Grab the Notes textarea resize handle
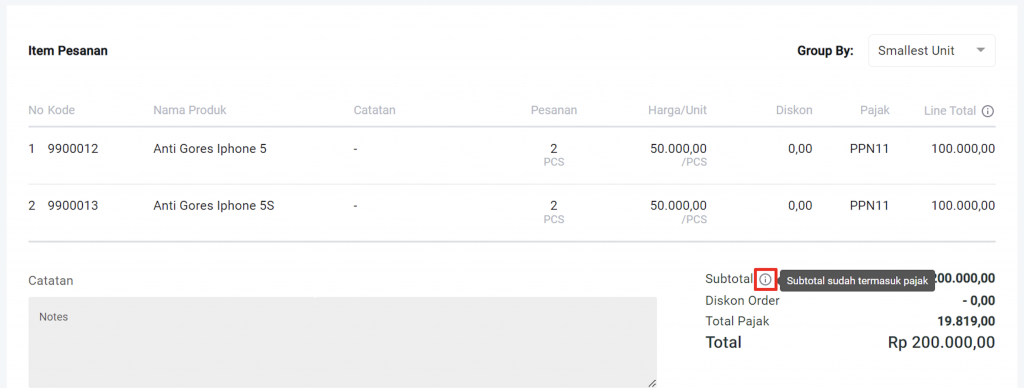The width and height of the screenshot is (1024, 388). [651, 383]
